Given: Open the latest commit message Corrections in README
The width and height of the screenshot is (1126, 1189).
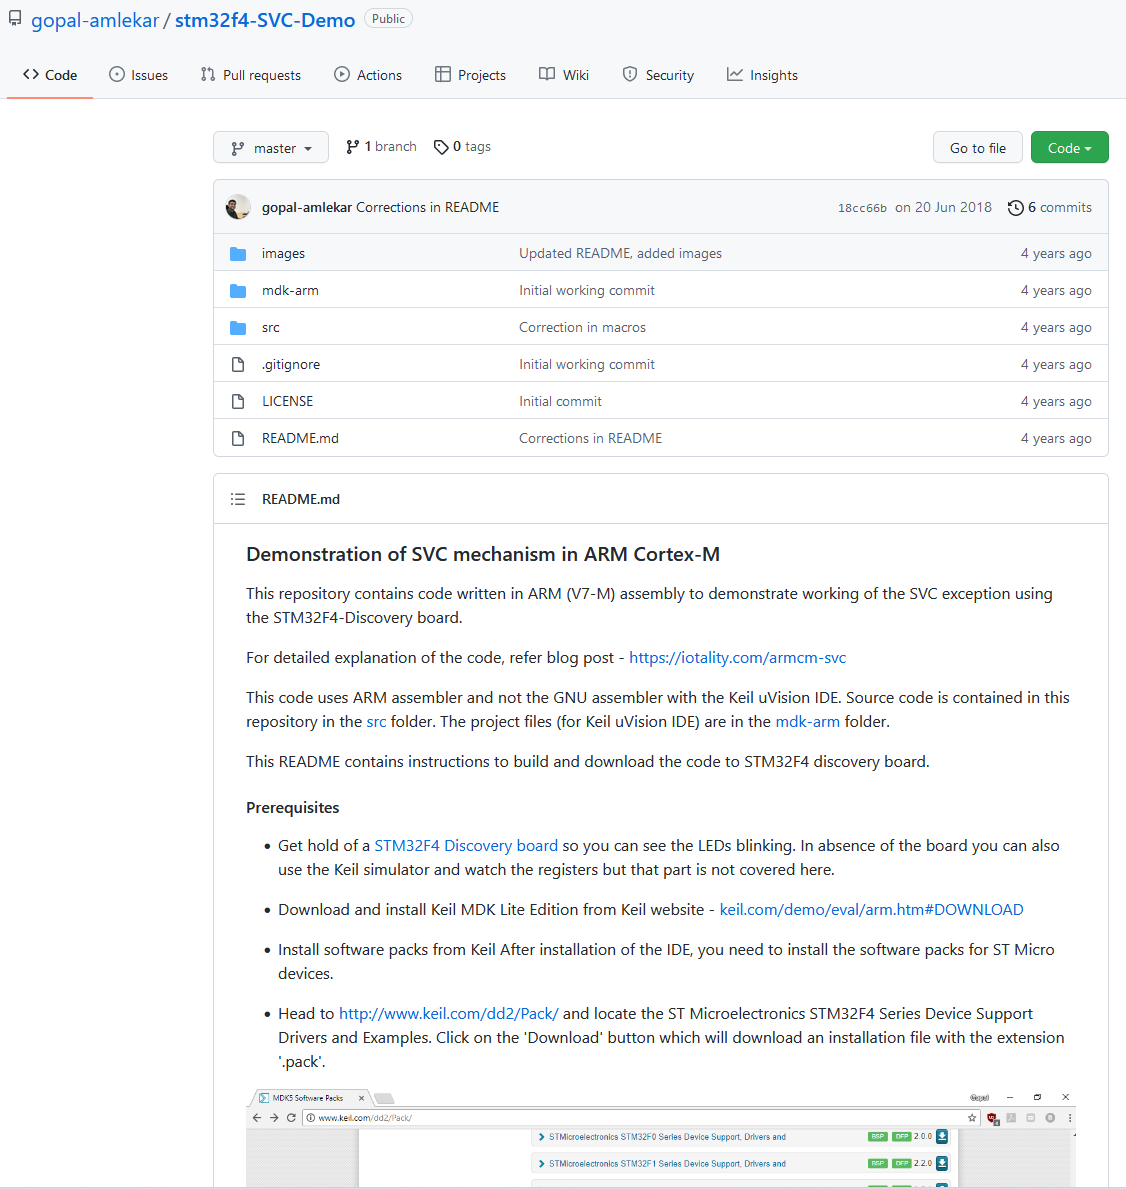Looking at the screenshot, I should pyautogui.click(x=428, y=207).
